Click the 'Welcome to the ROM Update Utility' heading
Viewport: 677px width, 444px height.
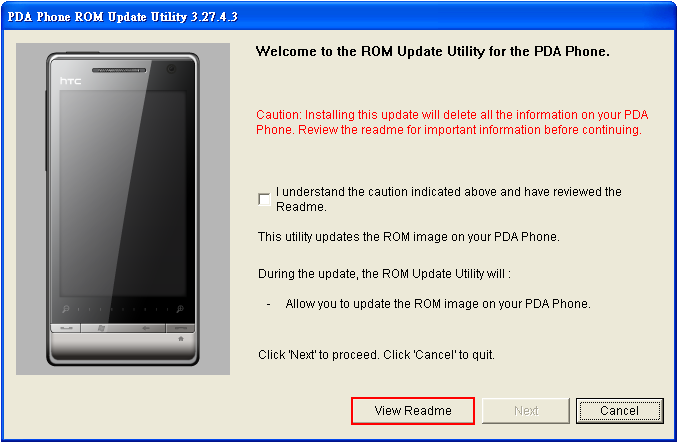pos(433,51)
